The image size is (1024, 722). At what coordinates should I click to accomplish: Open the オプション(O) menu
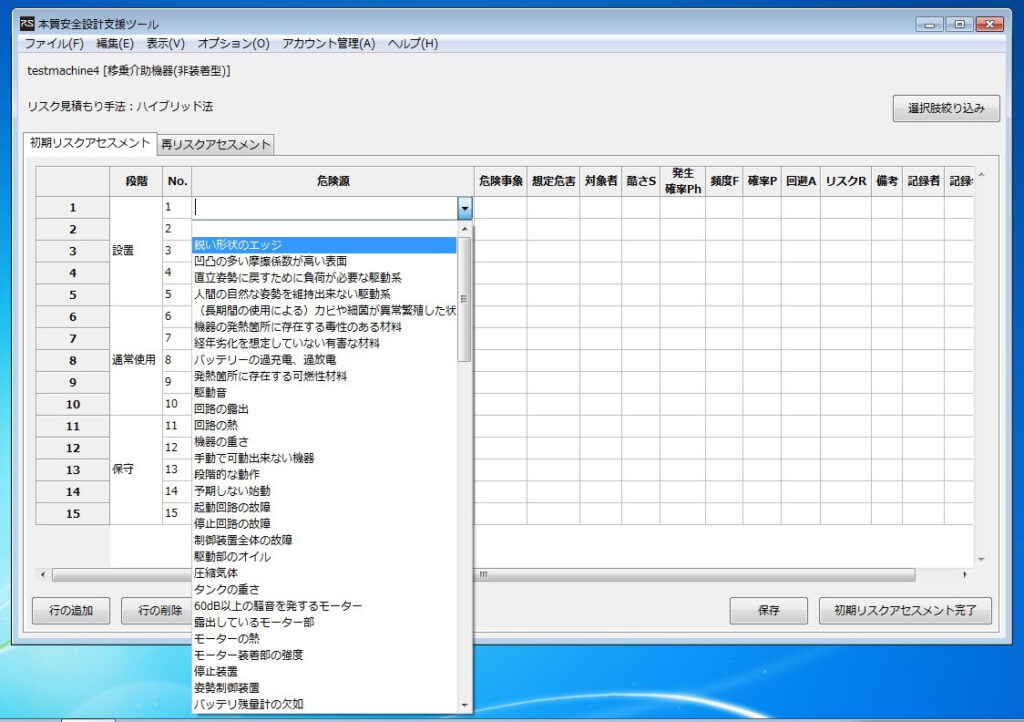pos(233,44)
